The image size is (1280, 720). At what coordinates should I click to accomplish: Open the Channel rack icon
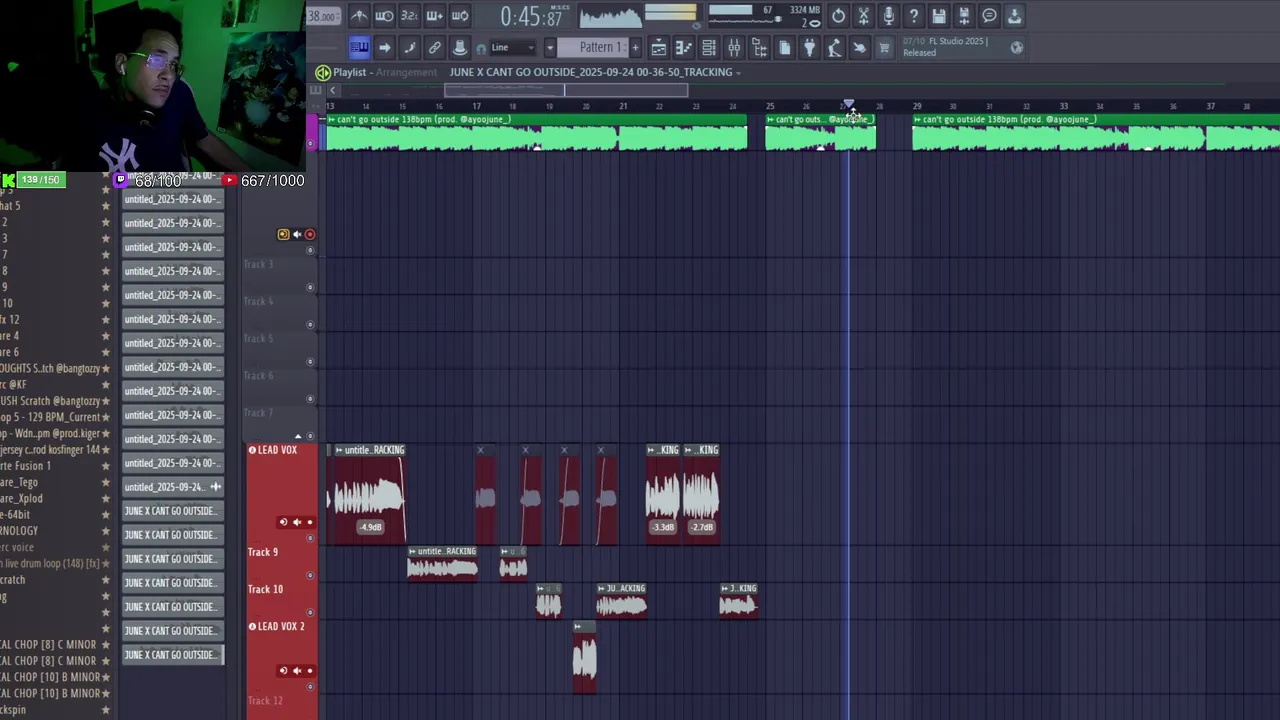[x=709, y=47]
